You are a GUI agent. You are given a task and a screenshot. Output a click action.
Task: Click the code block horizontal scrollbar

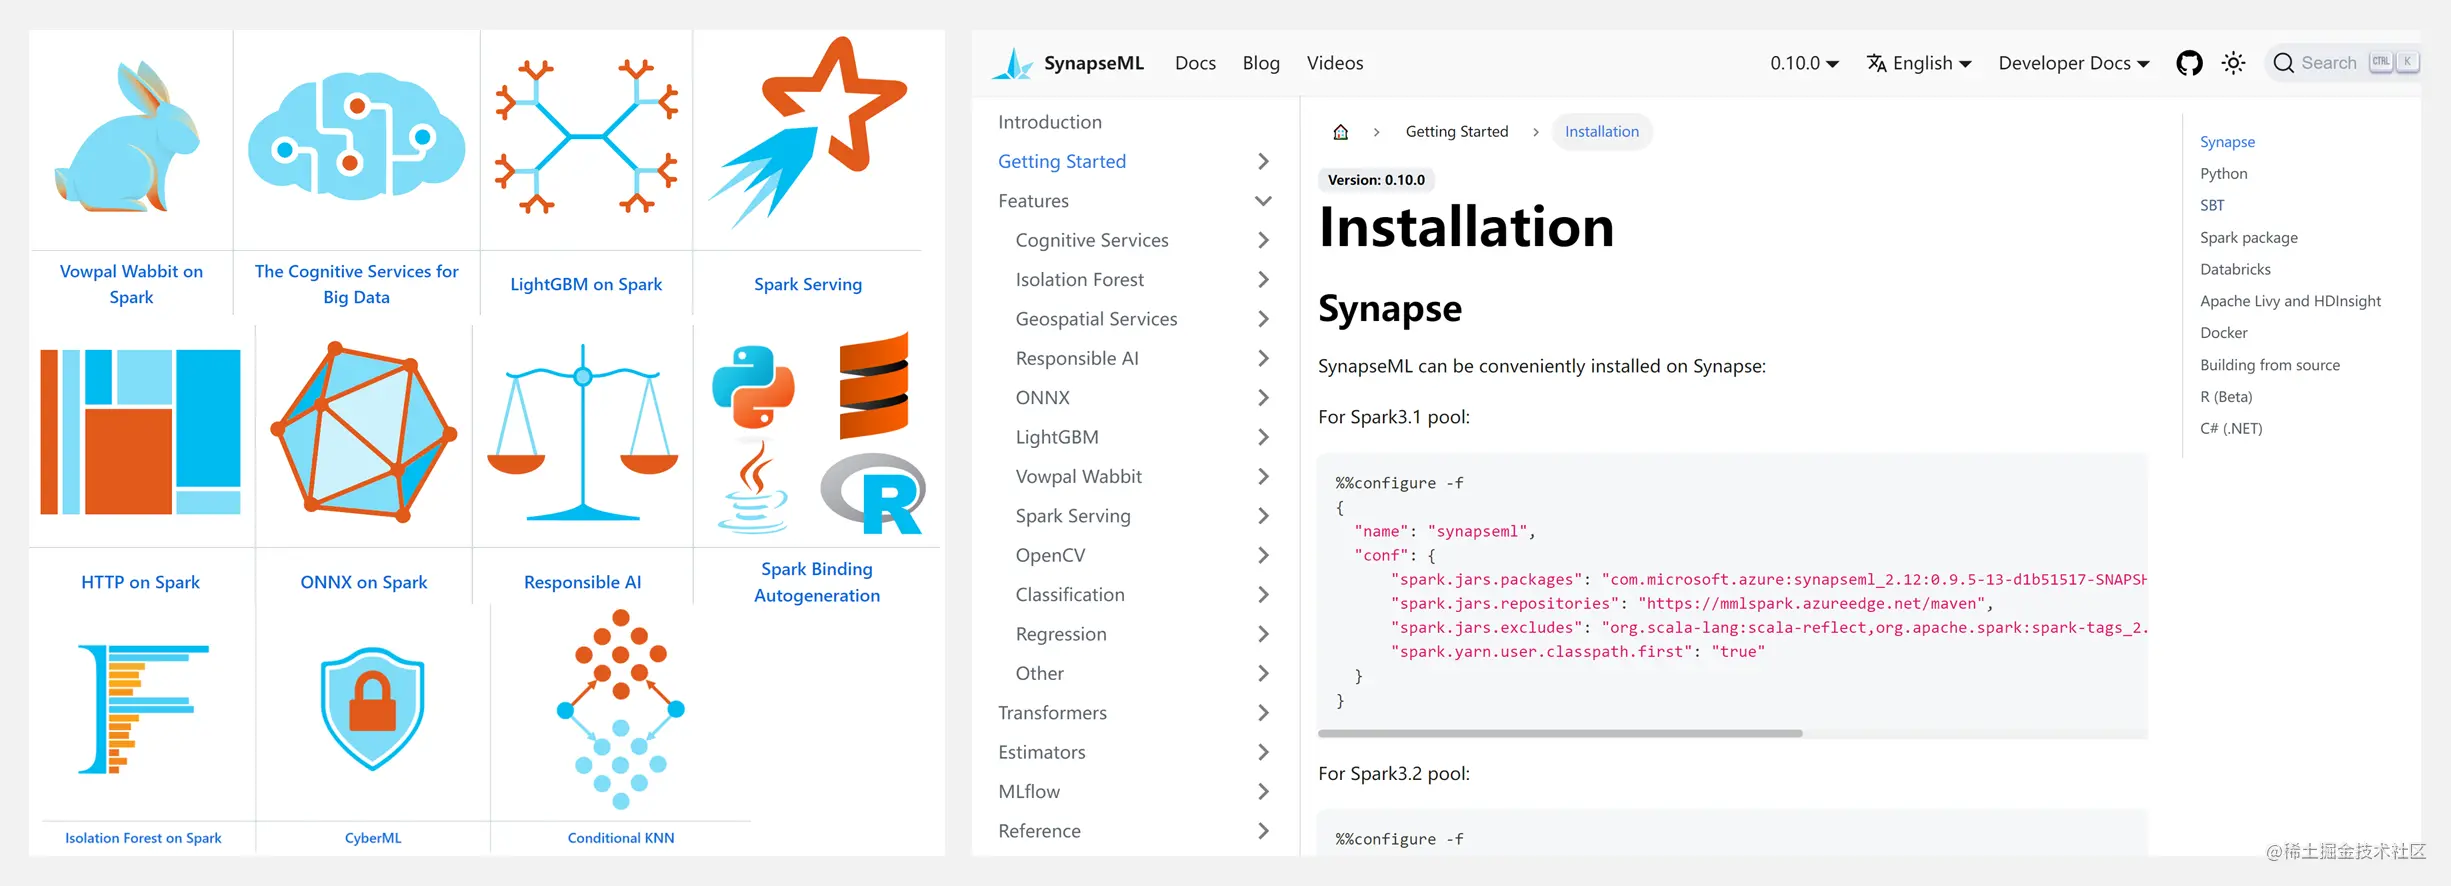click(1560, 734)
